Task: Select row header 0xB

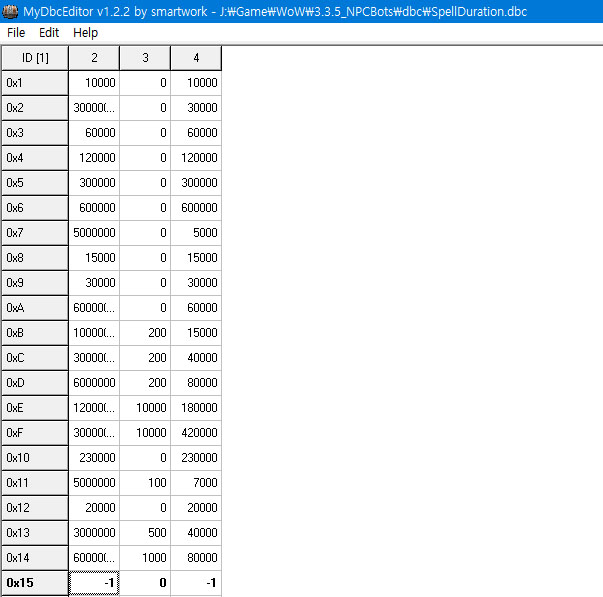Action: click(35, 333)
